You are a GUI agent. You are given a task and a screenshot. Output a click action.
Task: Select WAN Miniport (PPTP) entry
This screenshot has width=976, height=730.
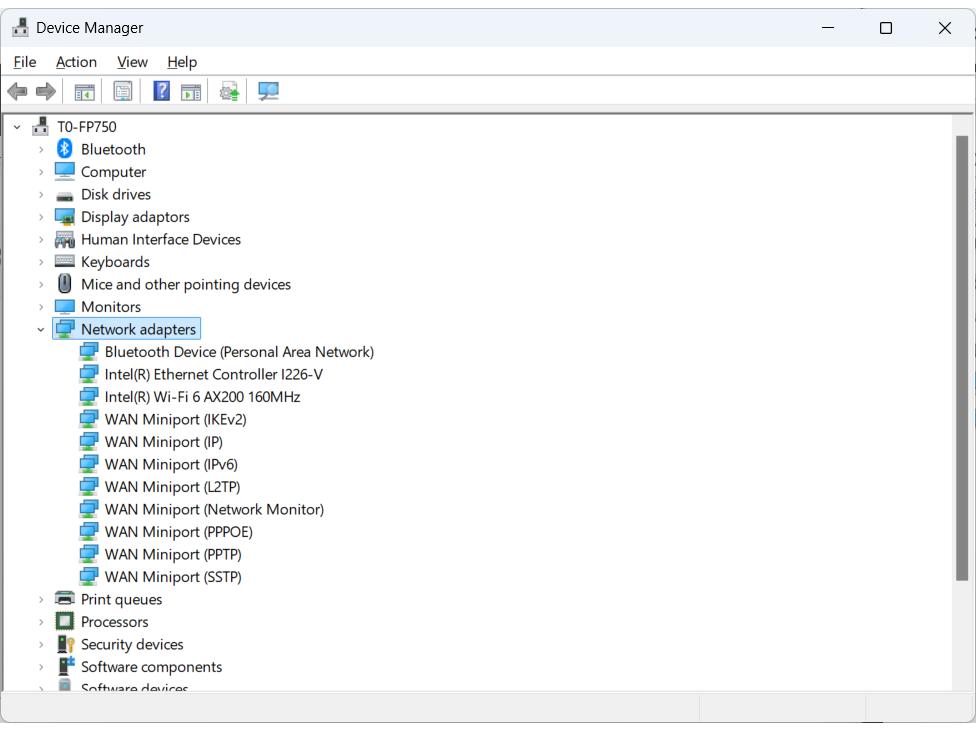click(x=173, y=554)
